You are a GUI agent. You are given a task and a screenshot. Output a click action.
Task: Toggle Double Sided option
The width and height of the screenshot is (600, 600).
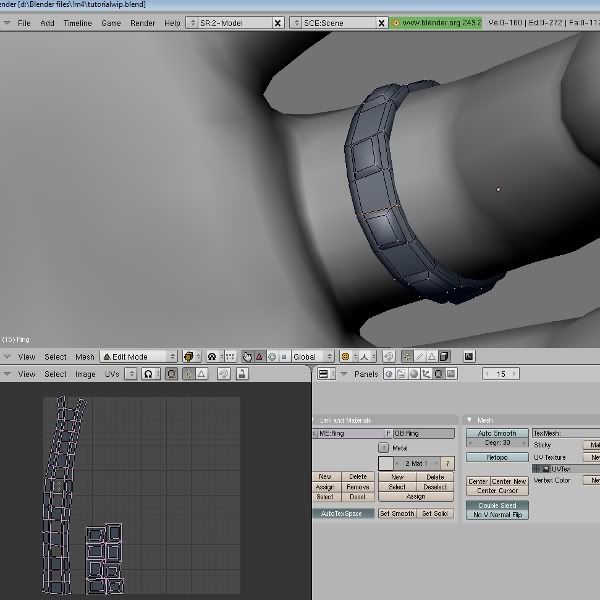497,505
